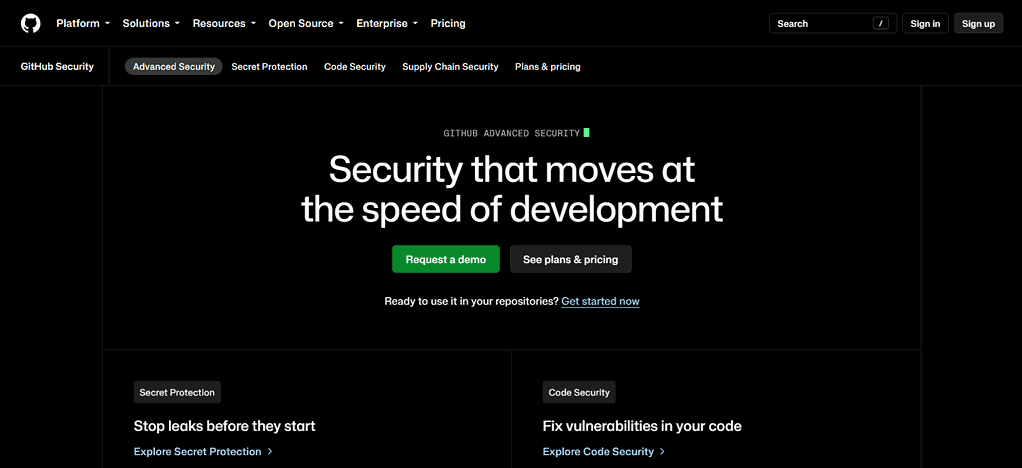
Task: Click the Ready to use it in your repositories text
Action: [x=471, y=301]
